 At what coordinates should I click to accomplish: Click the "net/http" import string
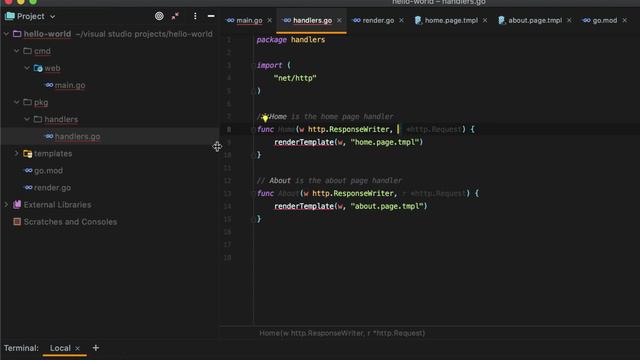295,78
